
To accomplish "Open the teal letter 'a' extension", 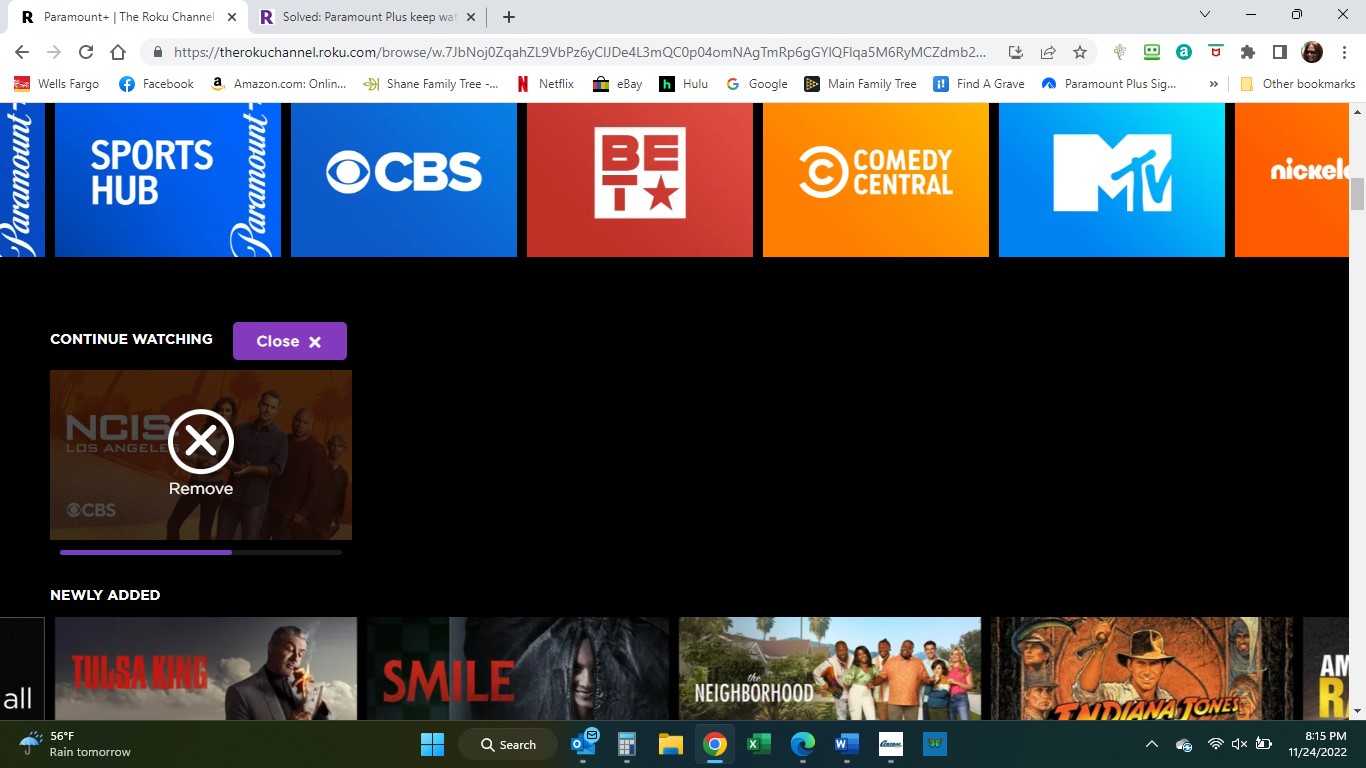I will pyautogui.click(x=1184, y=52).
